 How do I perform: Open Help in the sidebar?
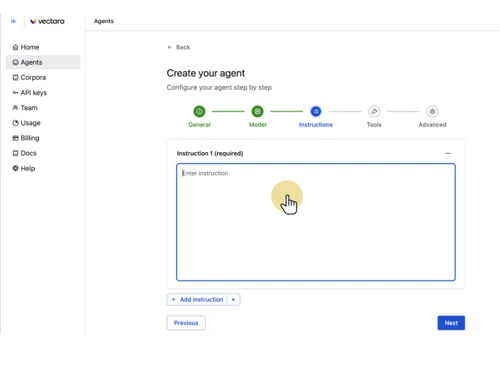tap(43, 168)
